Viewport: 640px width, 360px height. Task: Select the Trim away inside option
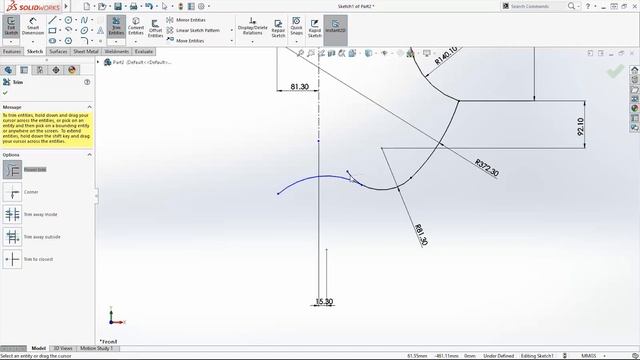coord(12,214)
